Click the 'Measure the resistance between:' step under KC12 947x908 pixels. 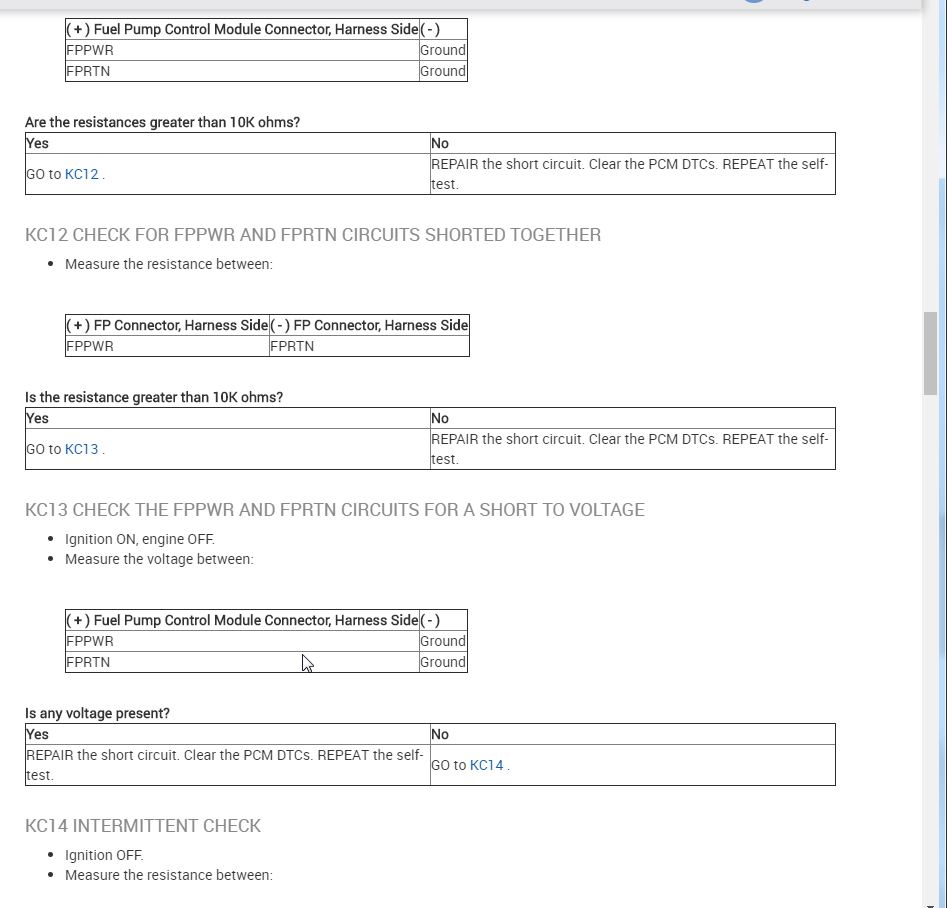pos(169,264)
